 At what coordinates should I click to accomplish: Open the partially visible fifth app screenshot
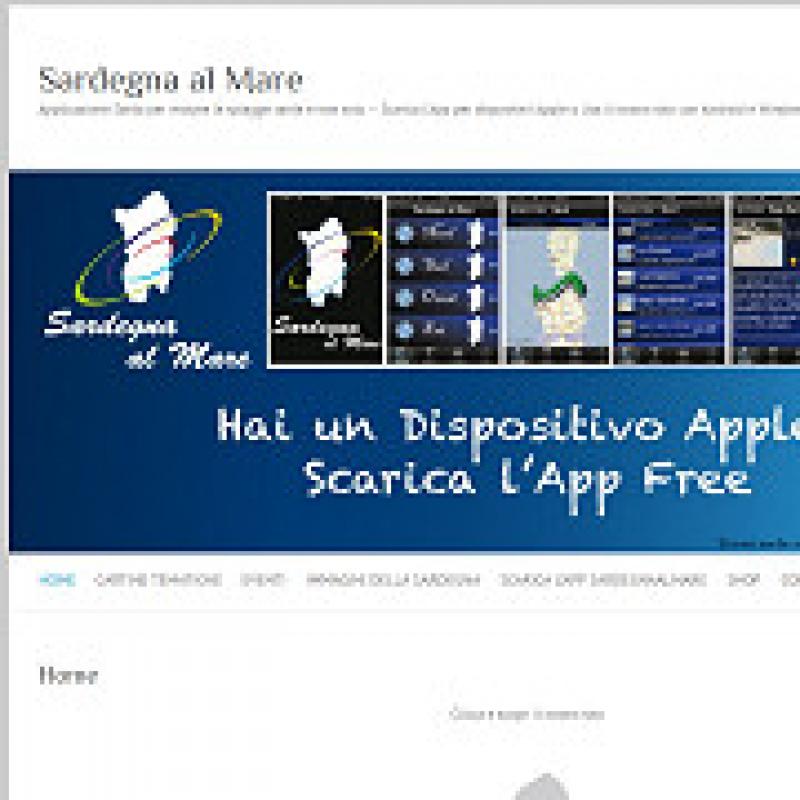click(x=766, y=280)
